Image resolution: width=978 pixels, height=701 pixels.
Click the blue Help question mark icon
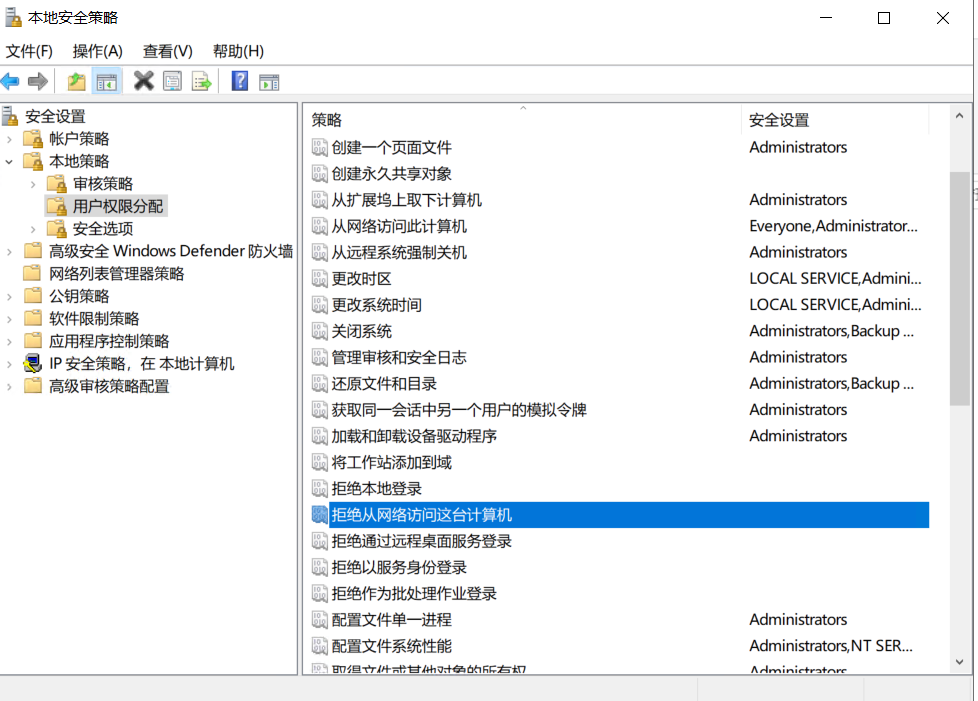[240, 81]
